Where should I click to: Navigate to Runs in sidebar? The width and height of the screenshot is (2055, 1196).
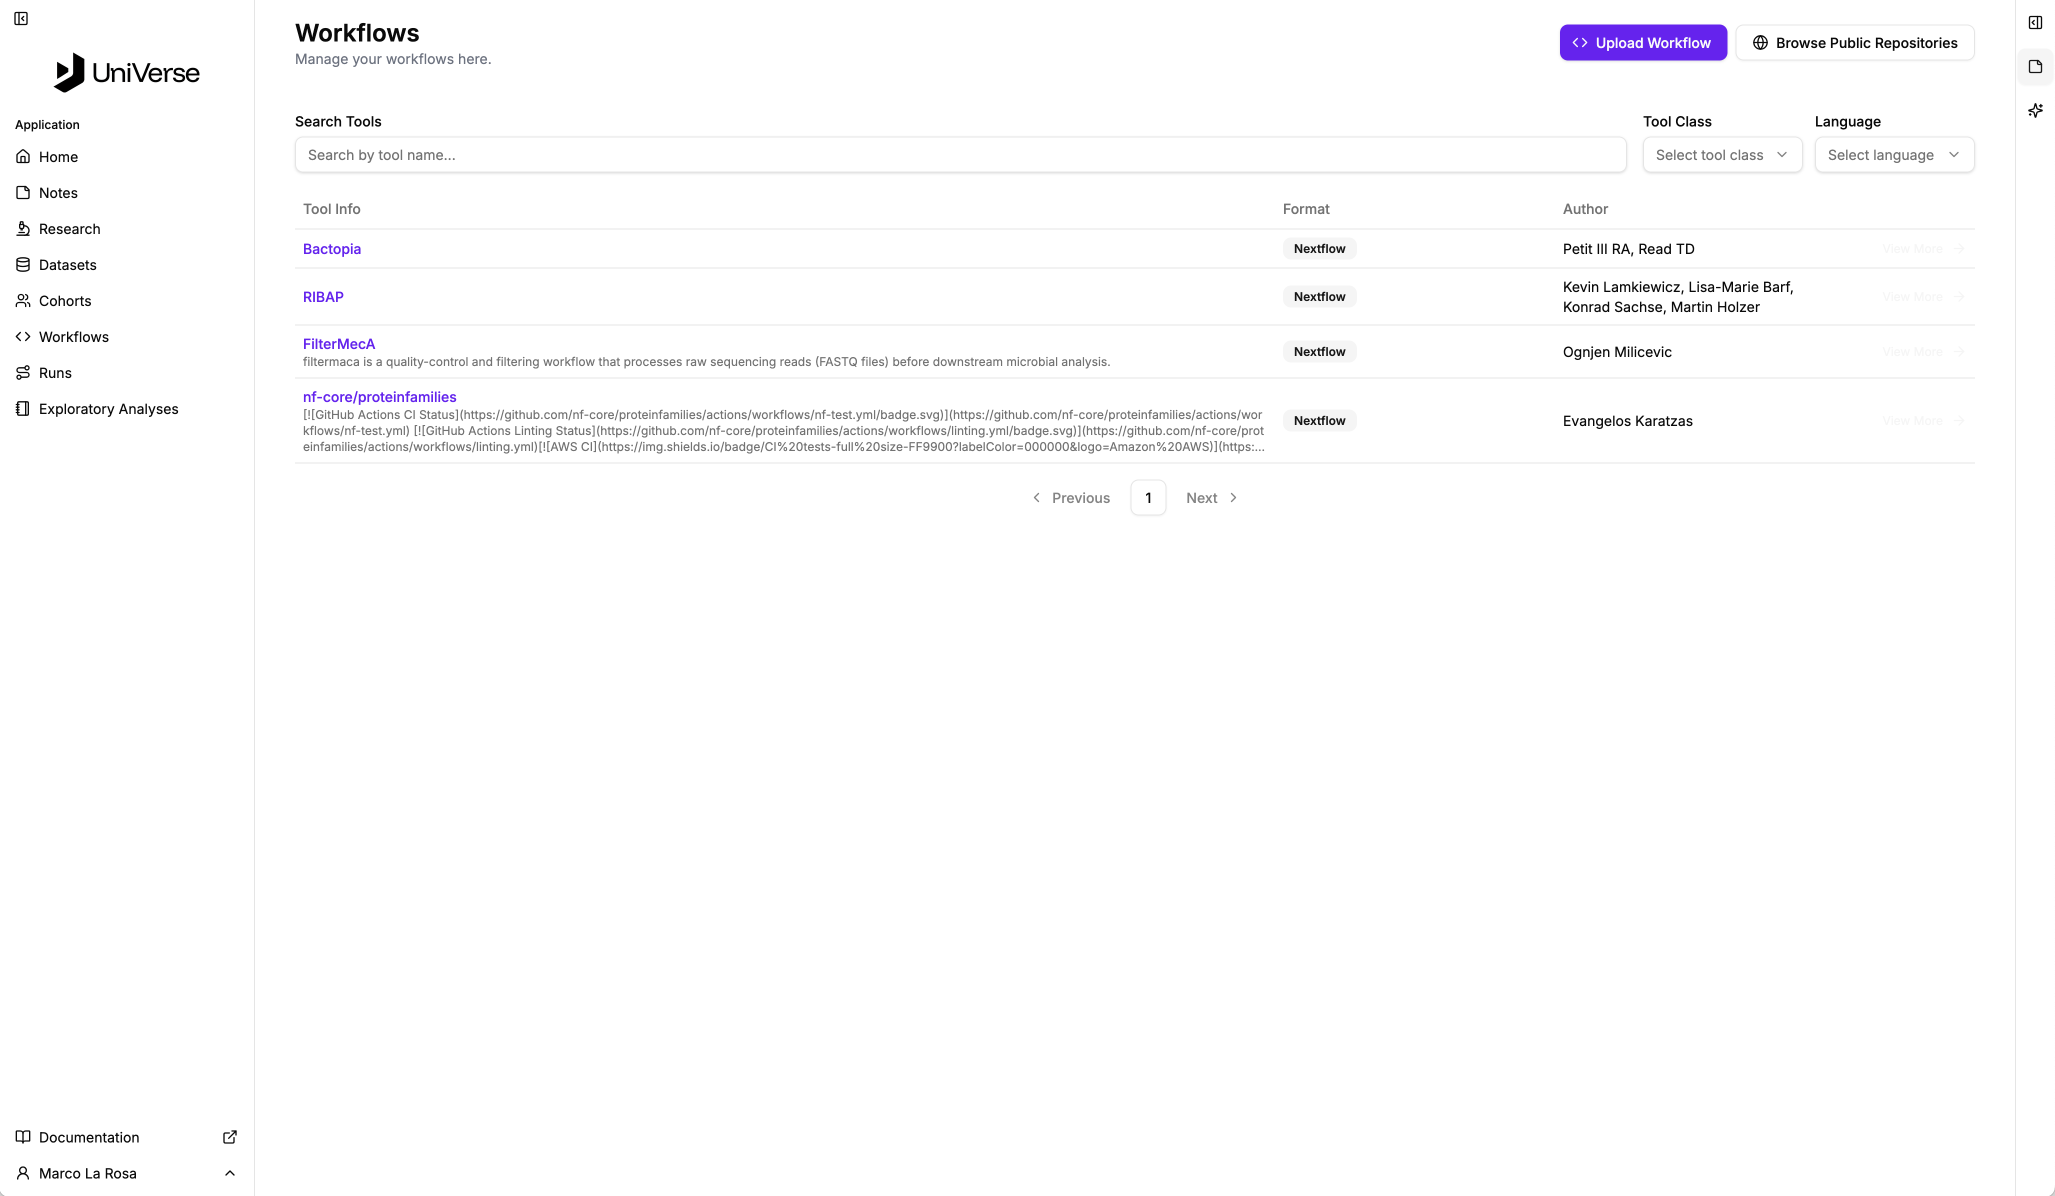[x=55, y=373]
